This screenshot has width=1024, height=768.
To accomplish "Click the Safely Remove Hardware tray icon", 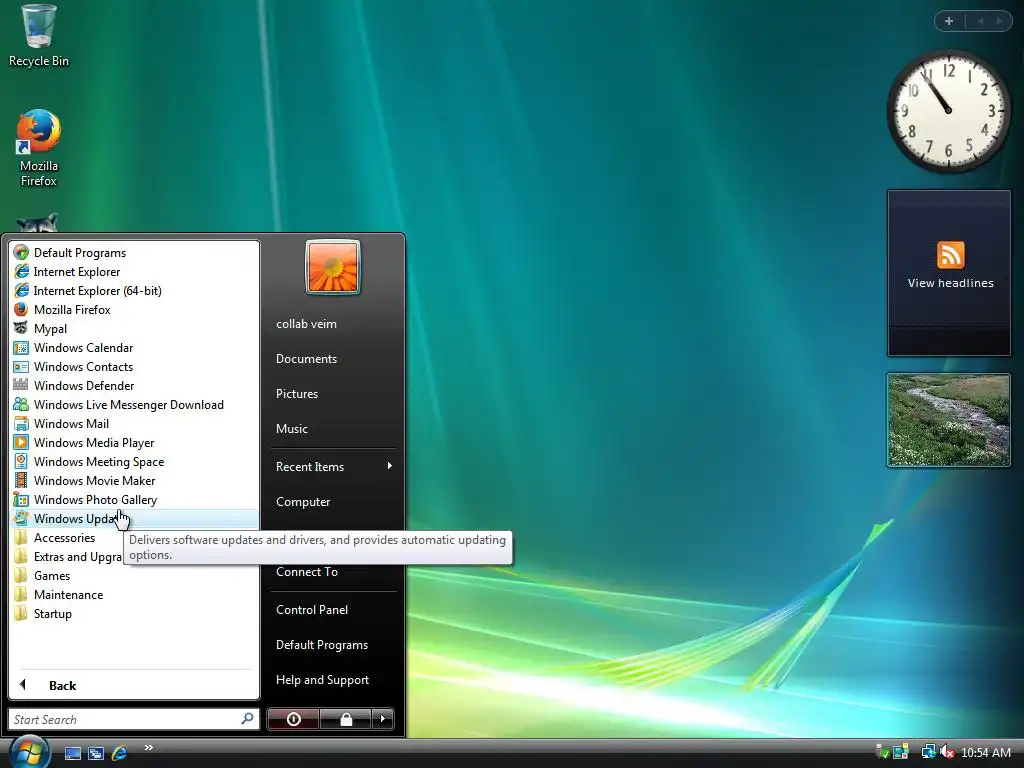I will point(882,753).
